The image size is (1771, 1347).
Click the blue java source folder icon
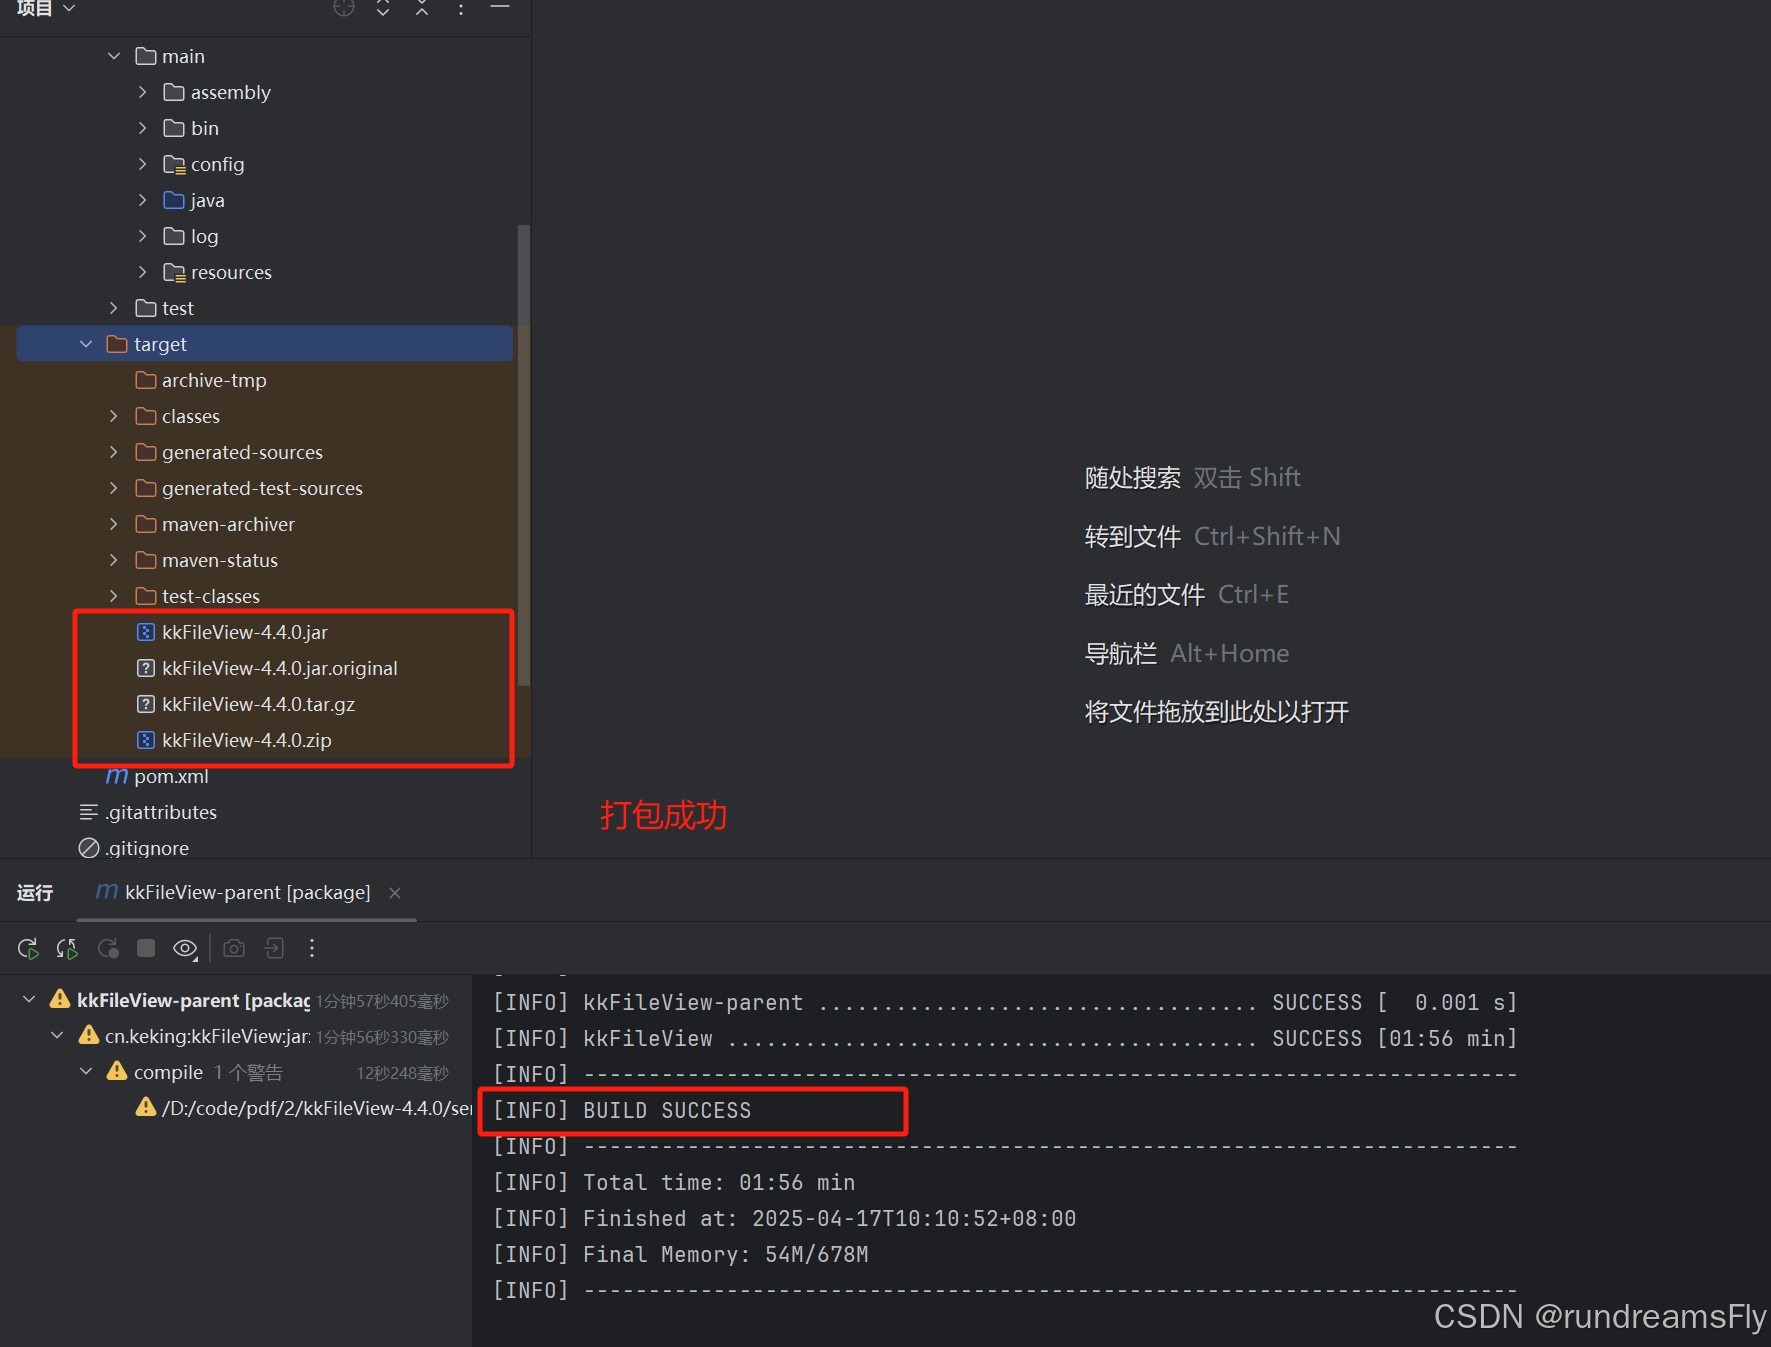[174, 200]
